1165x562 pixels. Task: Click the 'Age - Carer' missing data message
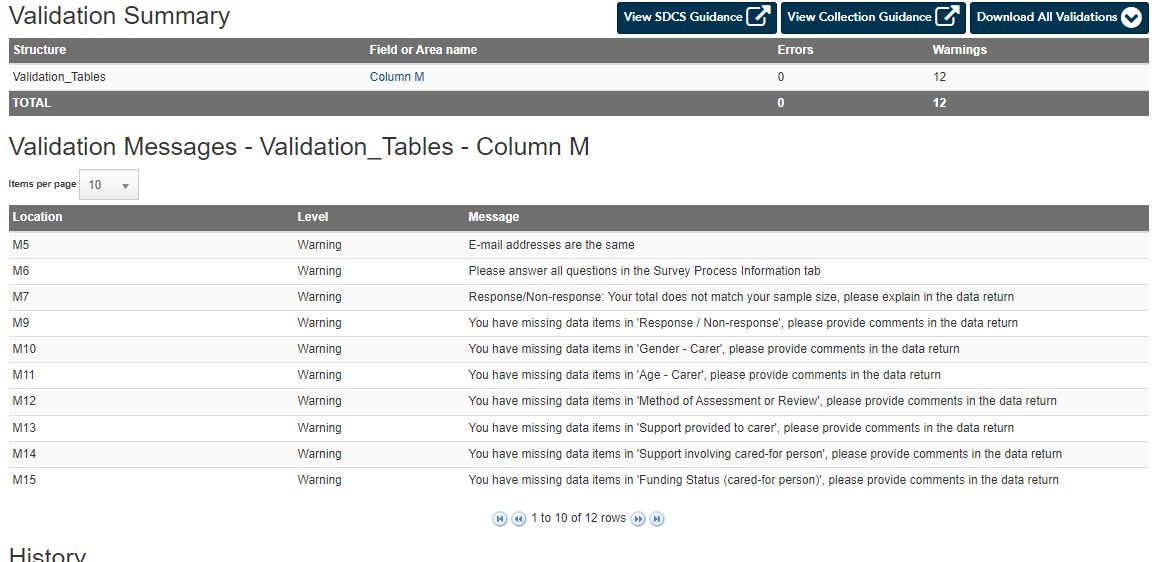point(704,375)
